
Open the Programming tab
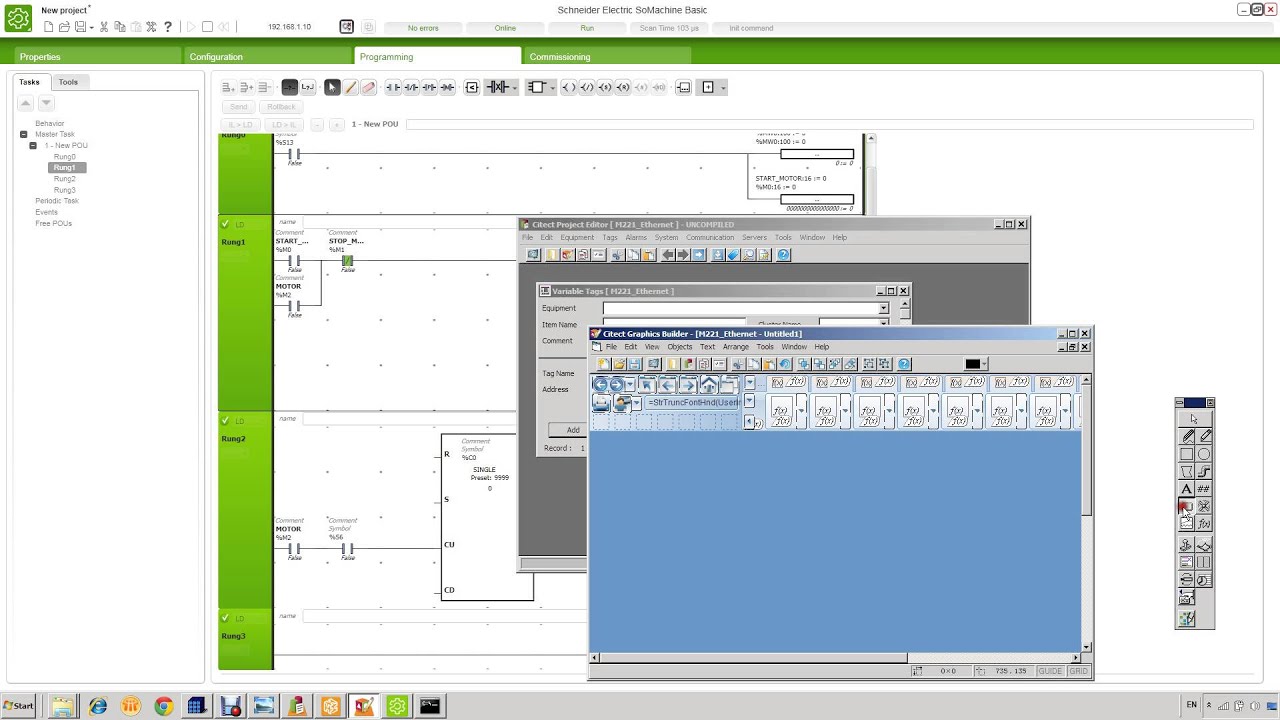point(438,57)
